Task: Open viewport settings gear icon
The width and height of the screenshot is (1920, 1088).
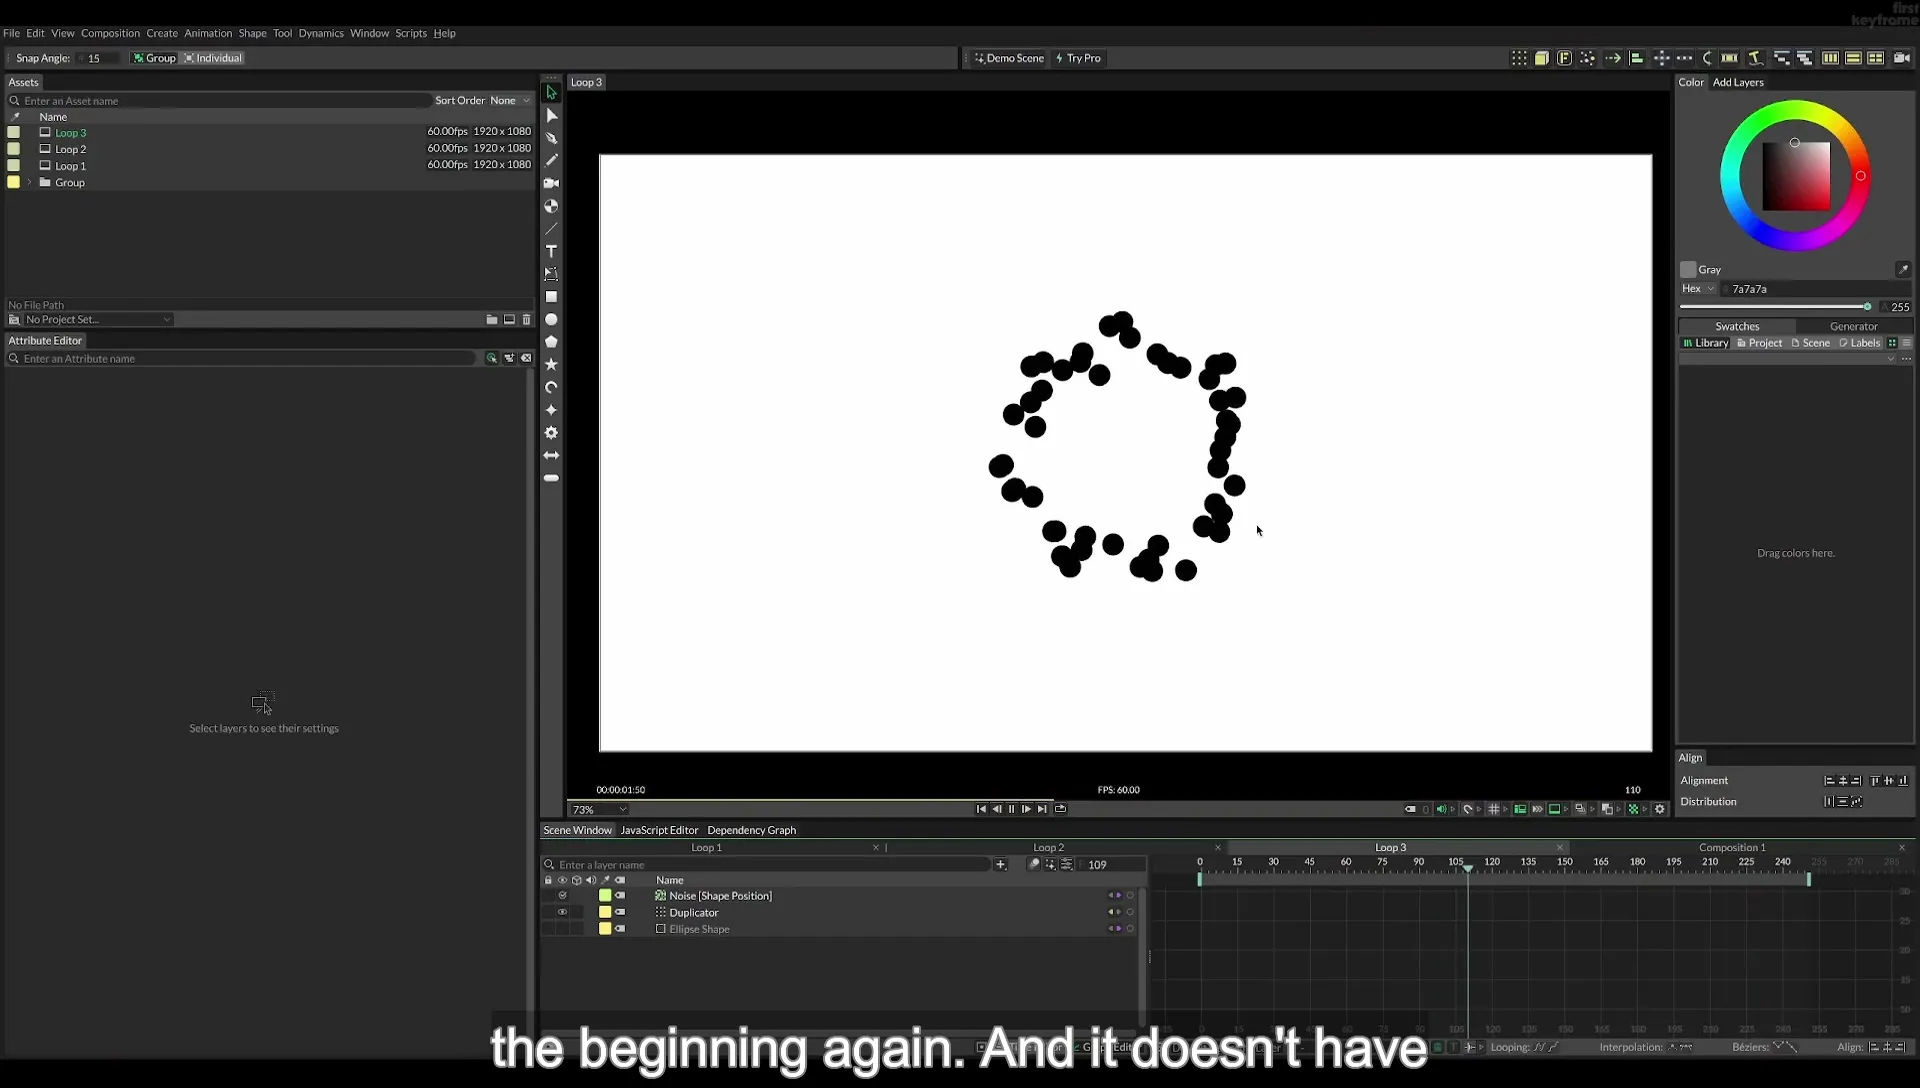Action: point(1660,809)
